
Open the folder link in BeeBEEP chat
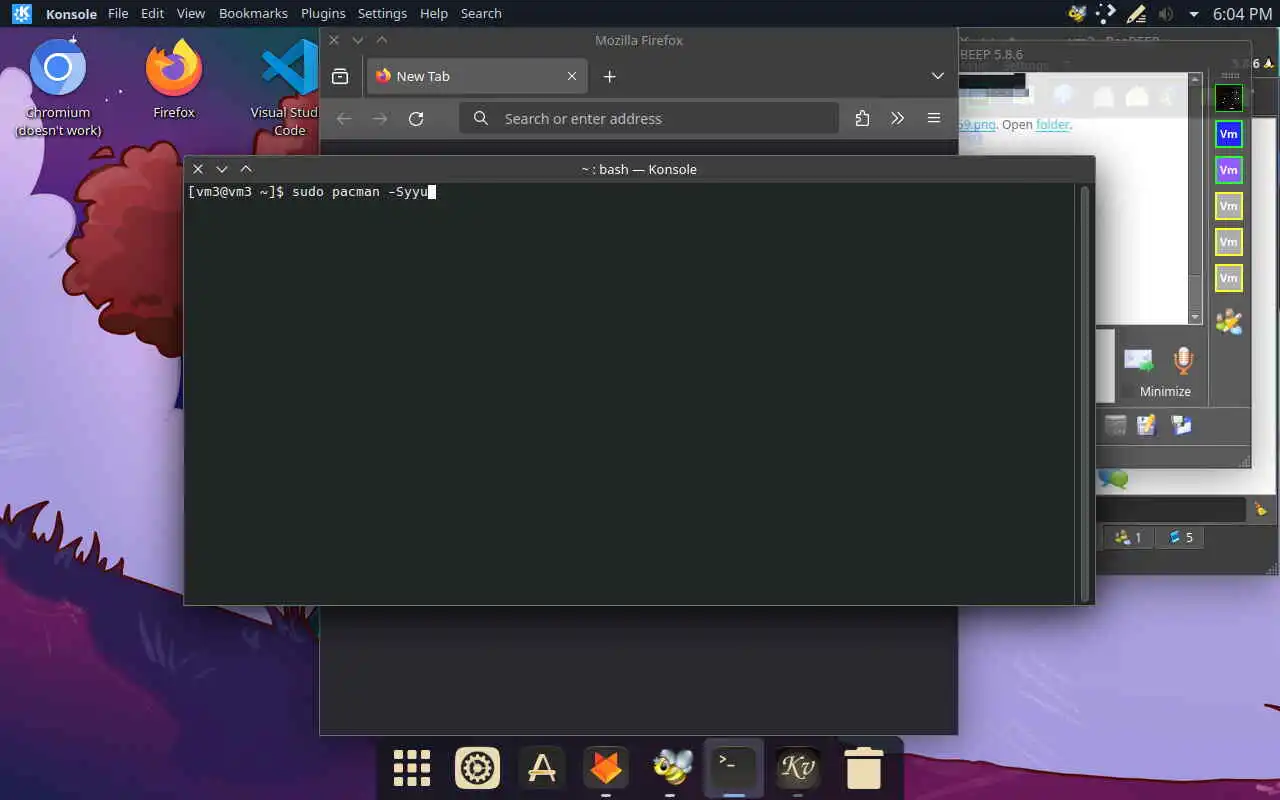(1052, 125)
